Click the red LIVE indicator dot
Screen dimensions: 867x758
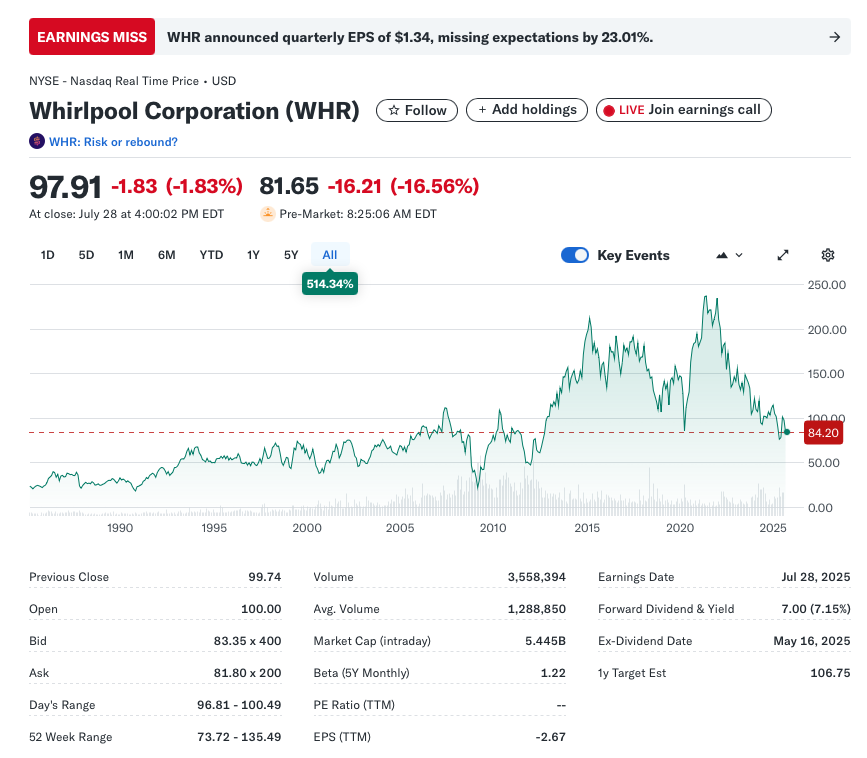[x=608, y=110]
